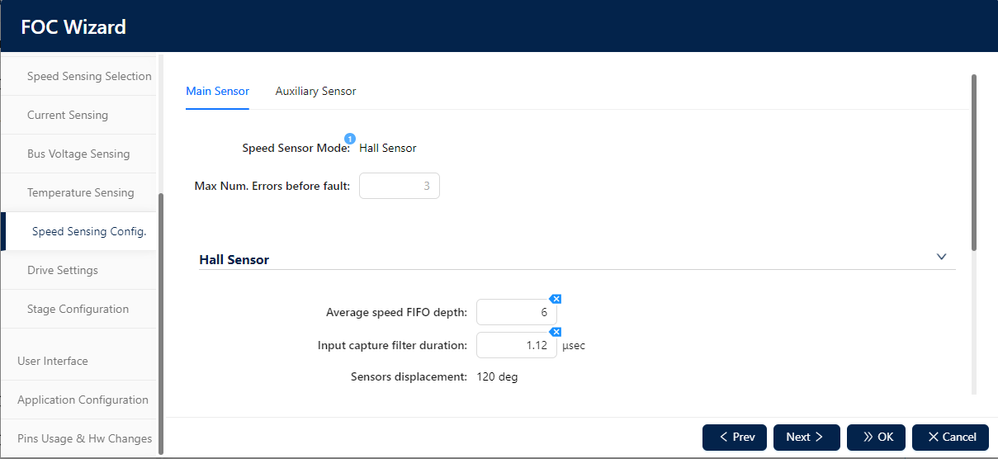Click the Input capture filter duration field

point(516,345)
